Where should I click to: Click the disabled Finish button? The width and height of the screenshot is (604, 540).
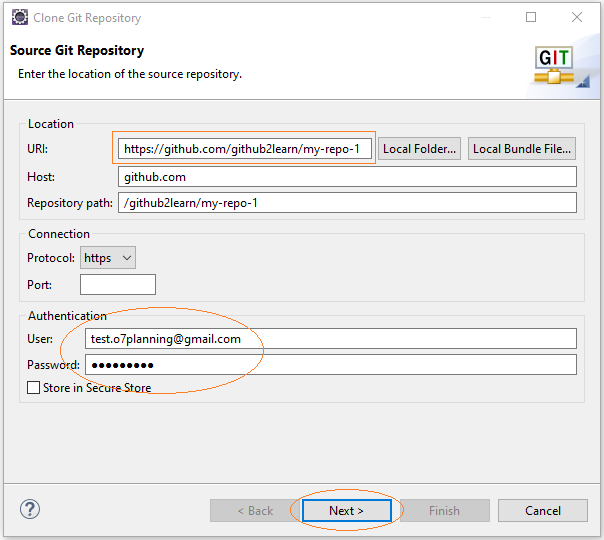point(445,511)
